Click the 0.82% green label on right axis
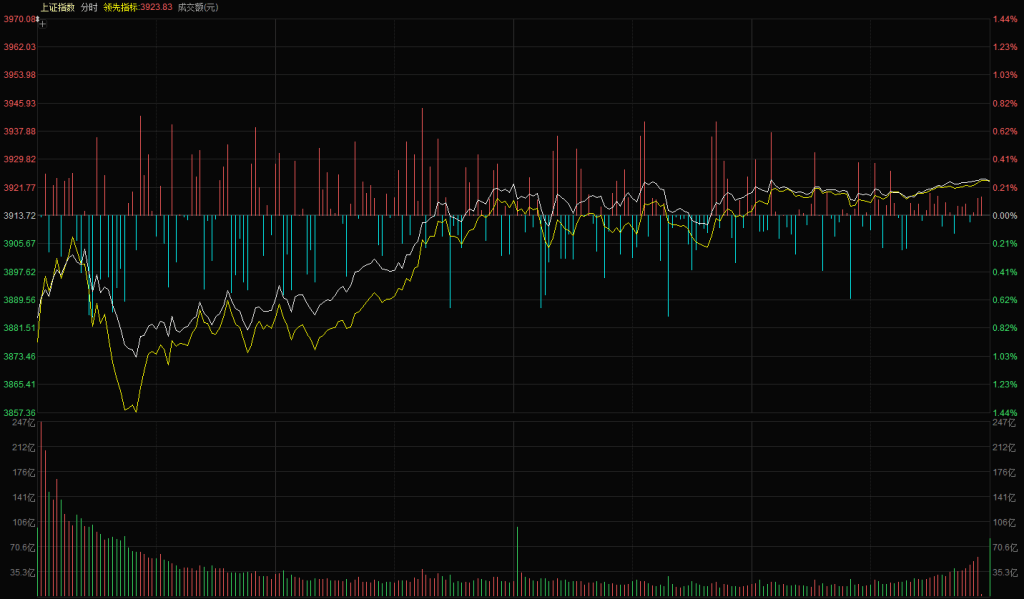 (x=1004, y=328)
